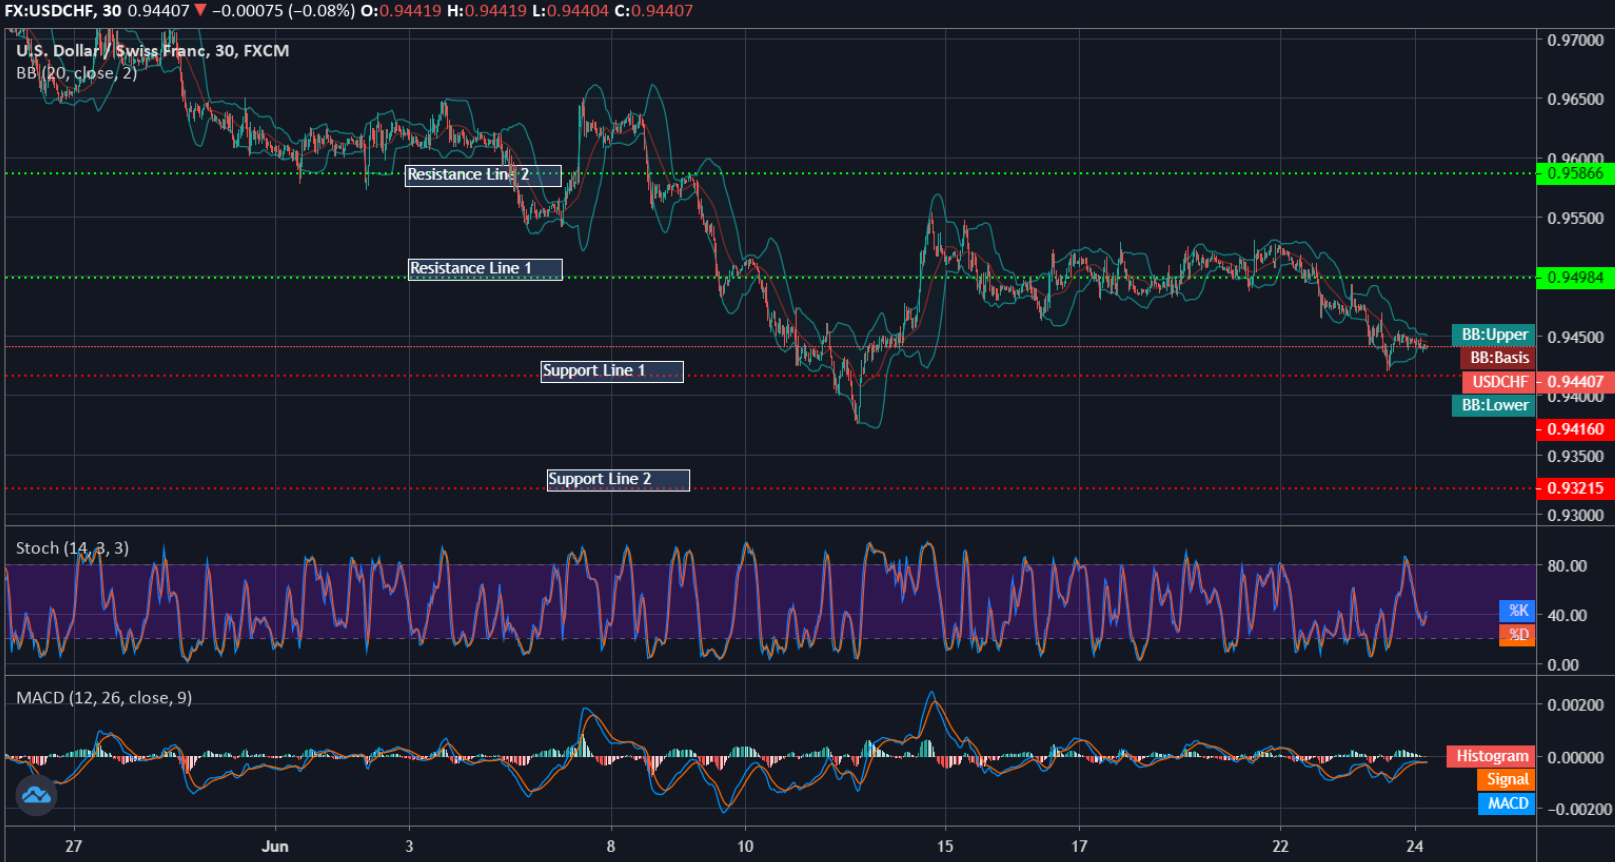Click the BB:Lower price scale label
The image size is (1615, 862).
[1494, 405]
